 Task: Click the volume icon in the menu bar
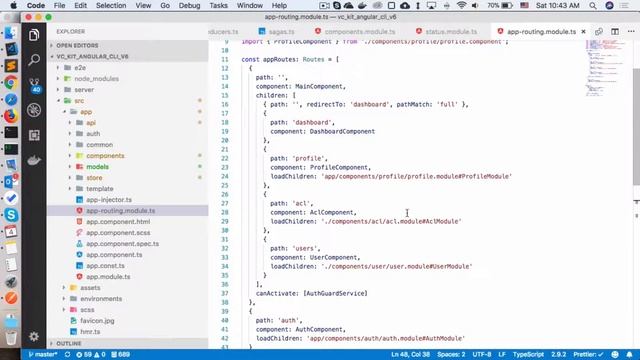tap(475, 6)
